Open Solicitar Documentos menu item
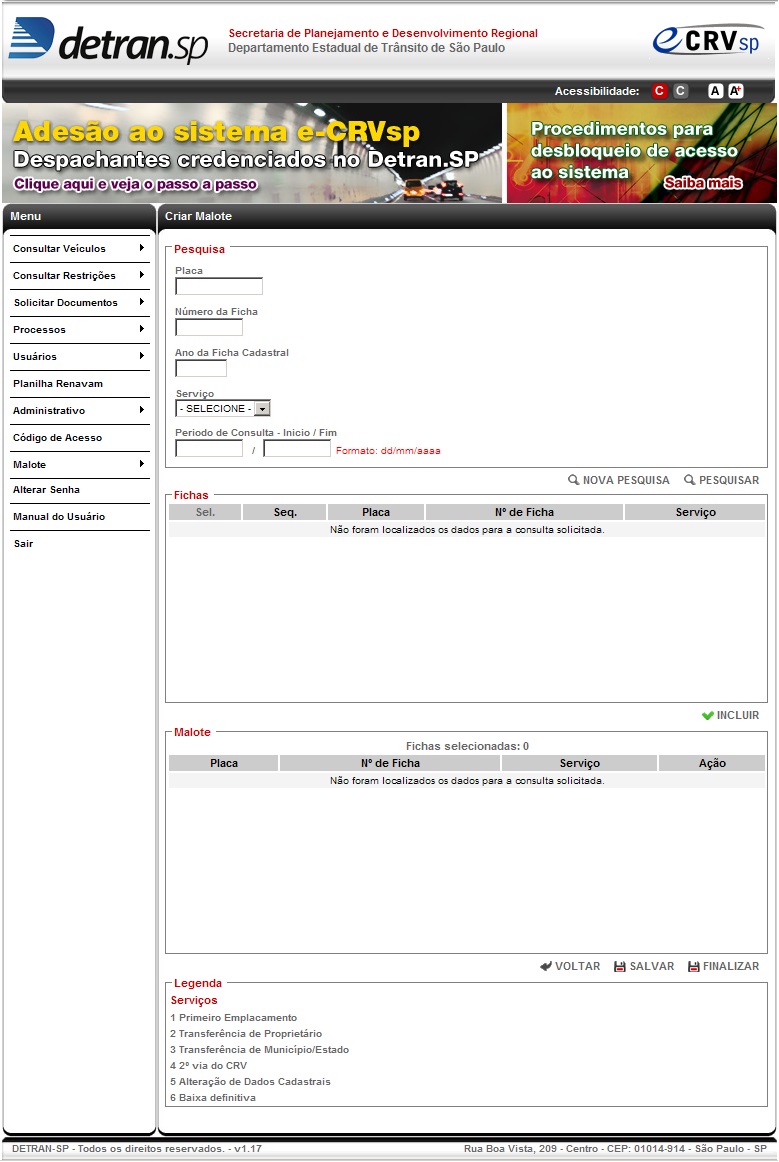This screenshot has height=1162, width=779. coord(65,302)
